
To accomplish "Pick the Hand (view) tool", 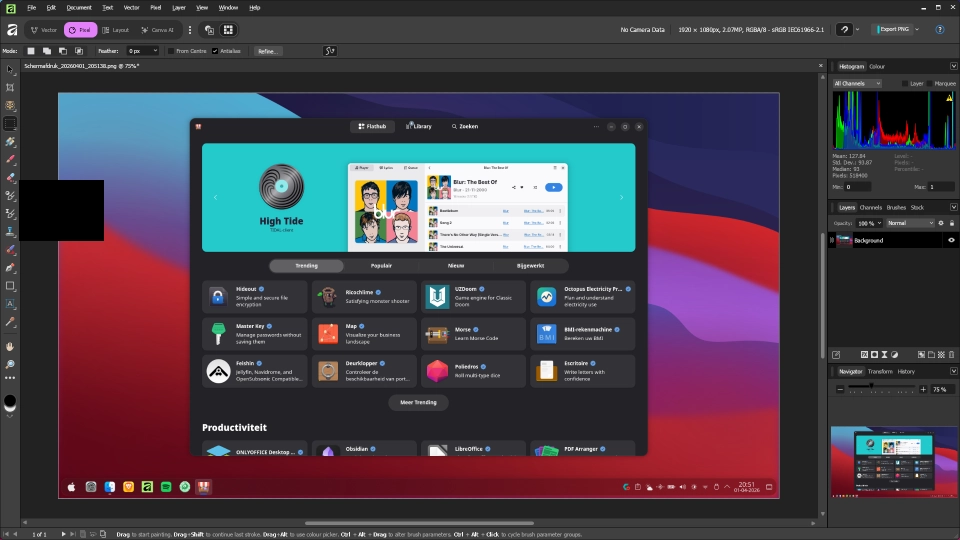I will click(10, 346).
